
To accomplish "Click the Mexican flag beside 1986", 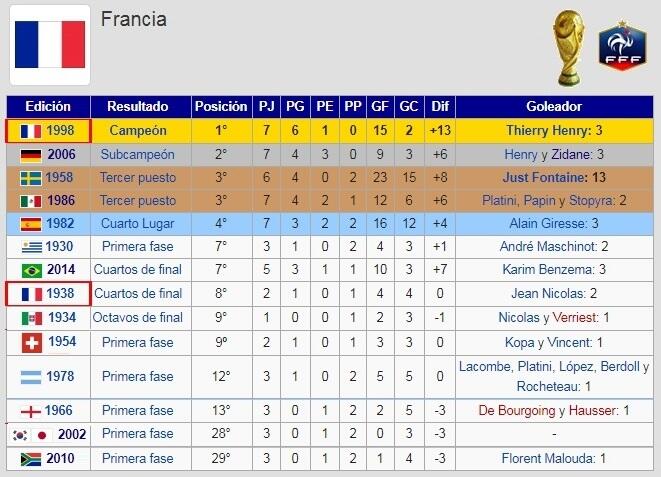I will click(x=30, y=201).
